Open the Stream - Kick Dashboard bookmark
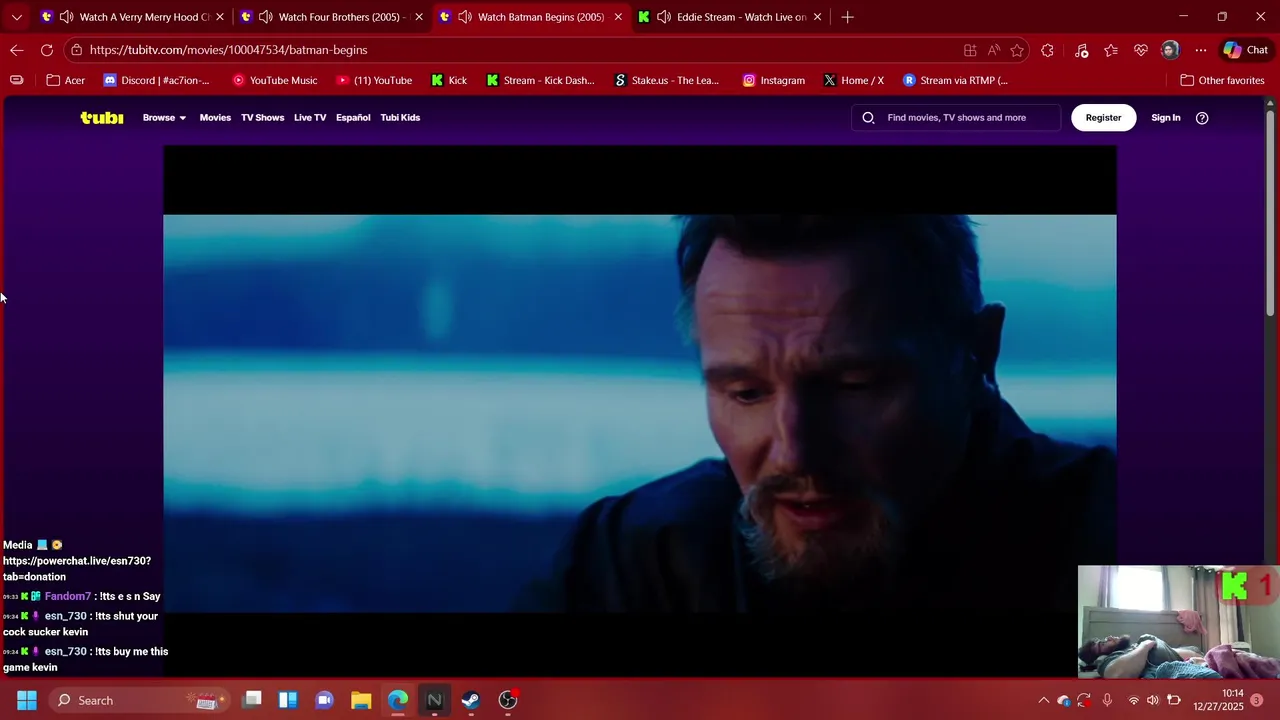Image resolution: width=1280 pixels, height=720 pixels. click(540, 80)
